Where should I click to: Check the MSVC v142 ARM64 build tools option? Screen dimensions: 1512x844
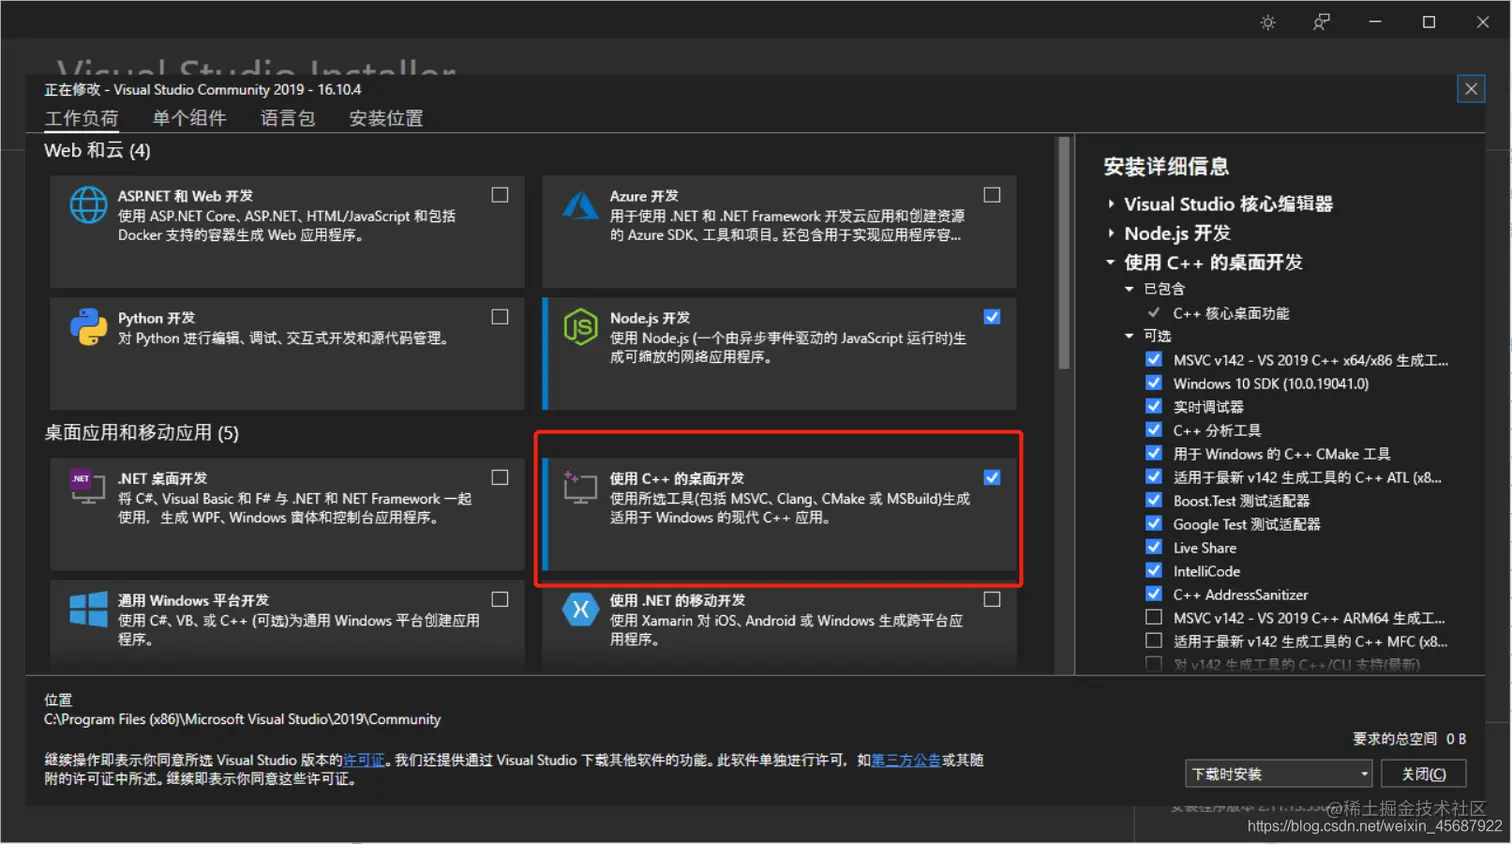1154,618
